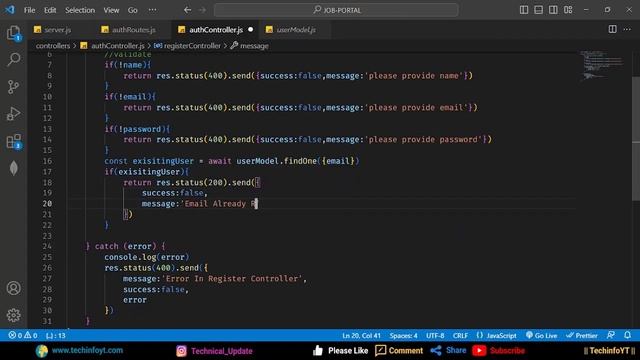This screenshot has width=640, height=360.
Task: Go forward with the right arrow
Action: click(202, 10)
